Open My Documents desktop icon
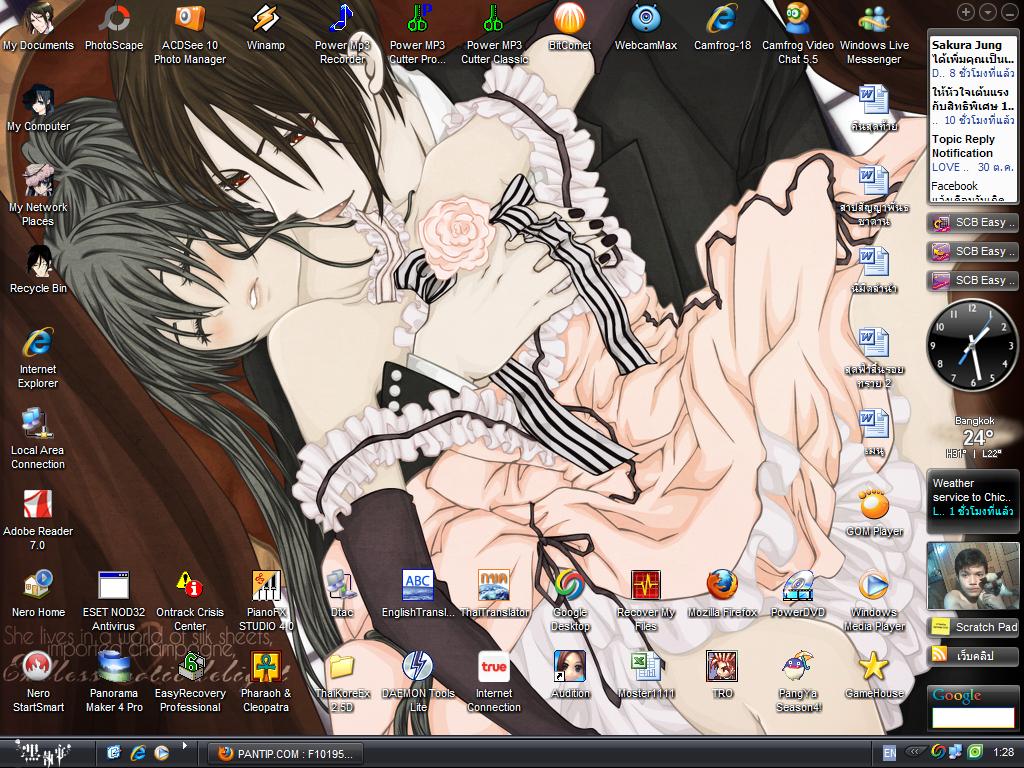The height and width of the screenshot is (768, 1024). (x=38, y=27)
